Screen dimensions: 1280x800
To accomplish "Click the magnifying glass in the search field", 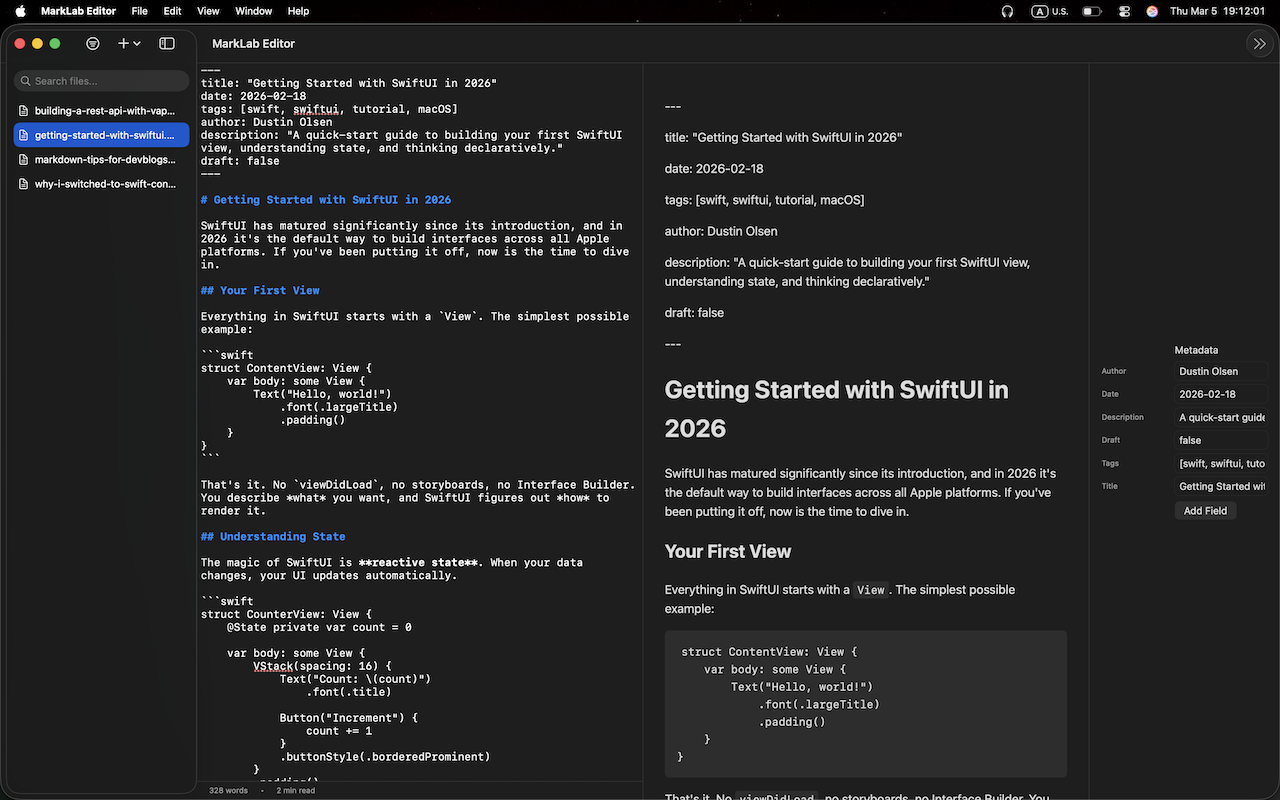I will point(25,81).
